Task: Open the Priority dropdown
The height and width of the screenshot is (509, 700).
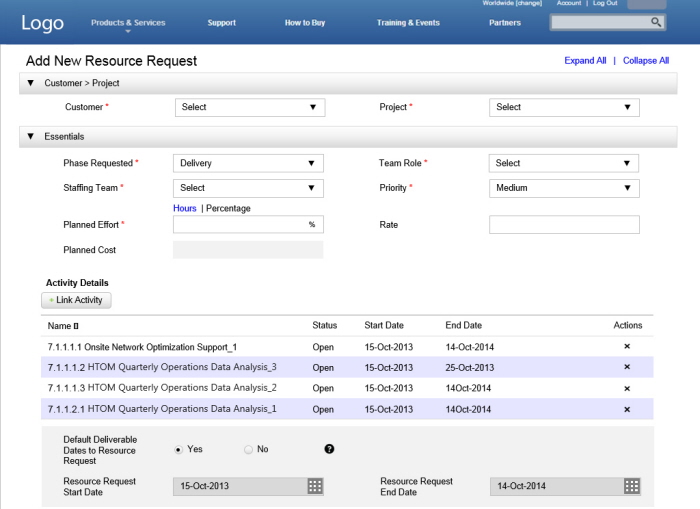Action: [564, 188]
